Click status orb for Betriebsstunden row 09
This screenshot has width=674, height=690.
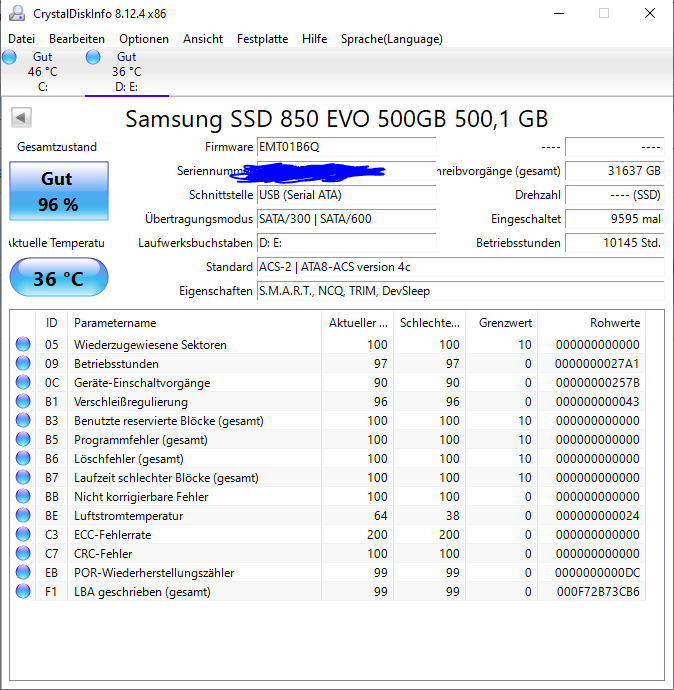coord(23,363)
